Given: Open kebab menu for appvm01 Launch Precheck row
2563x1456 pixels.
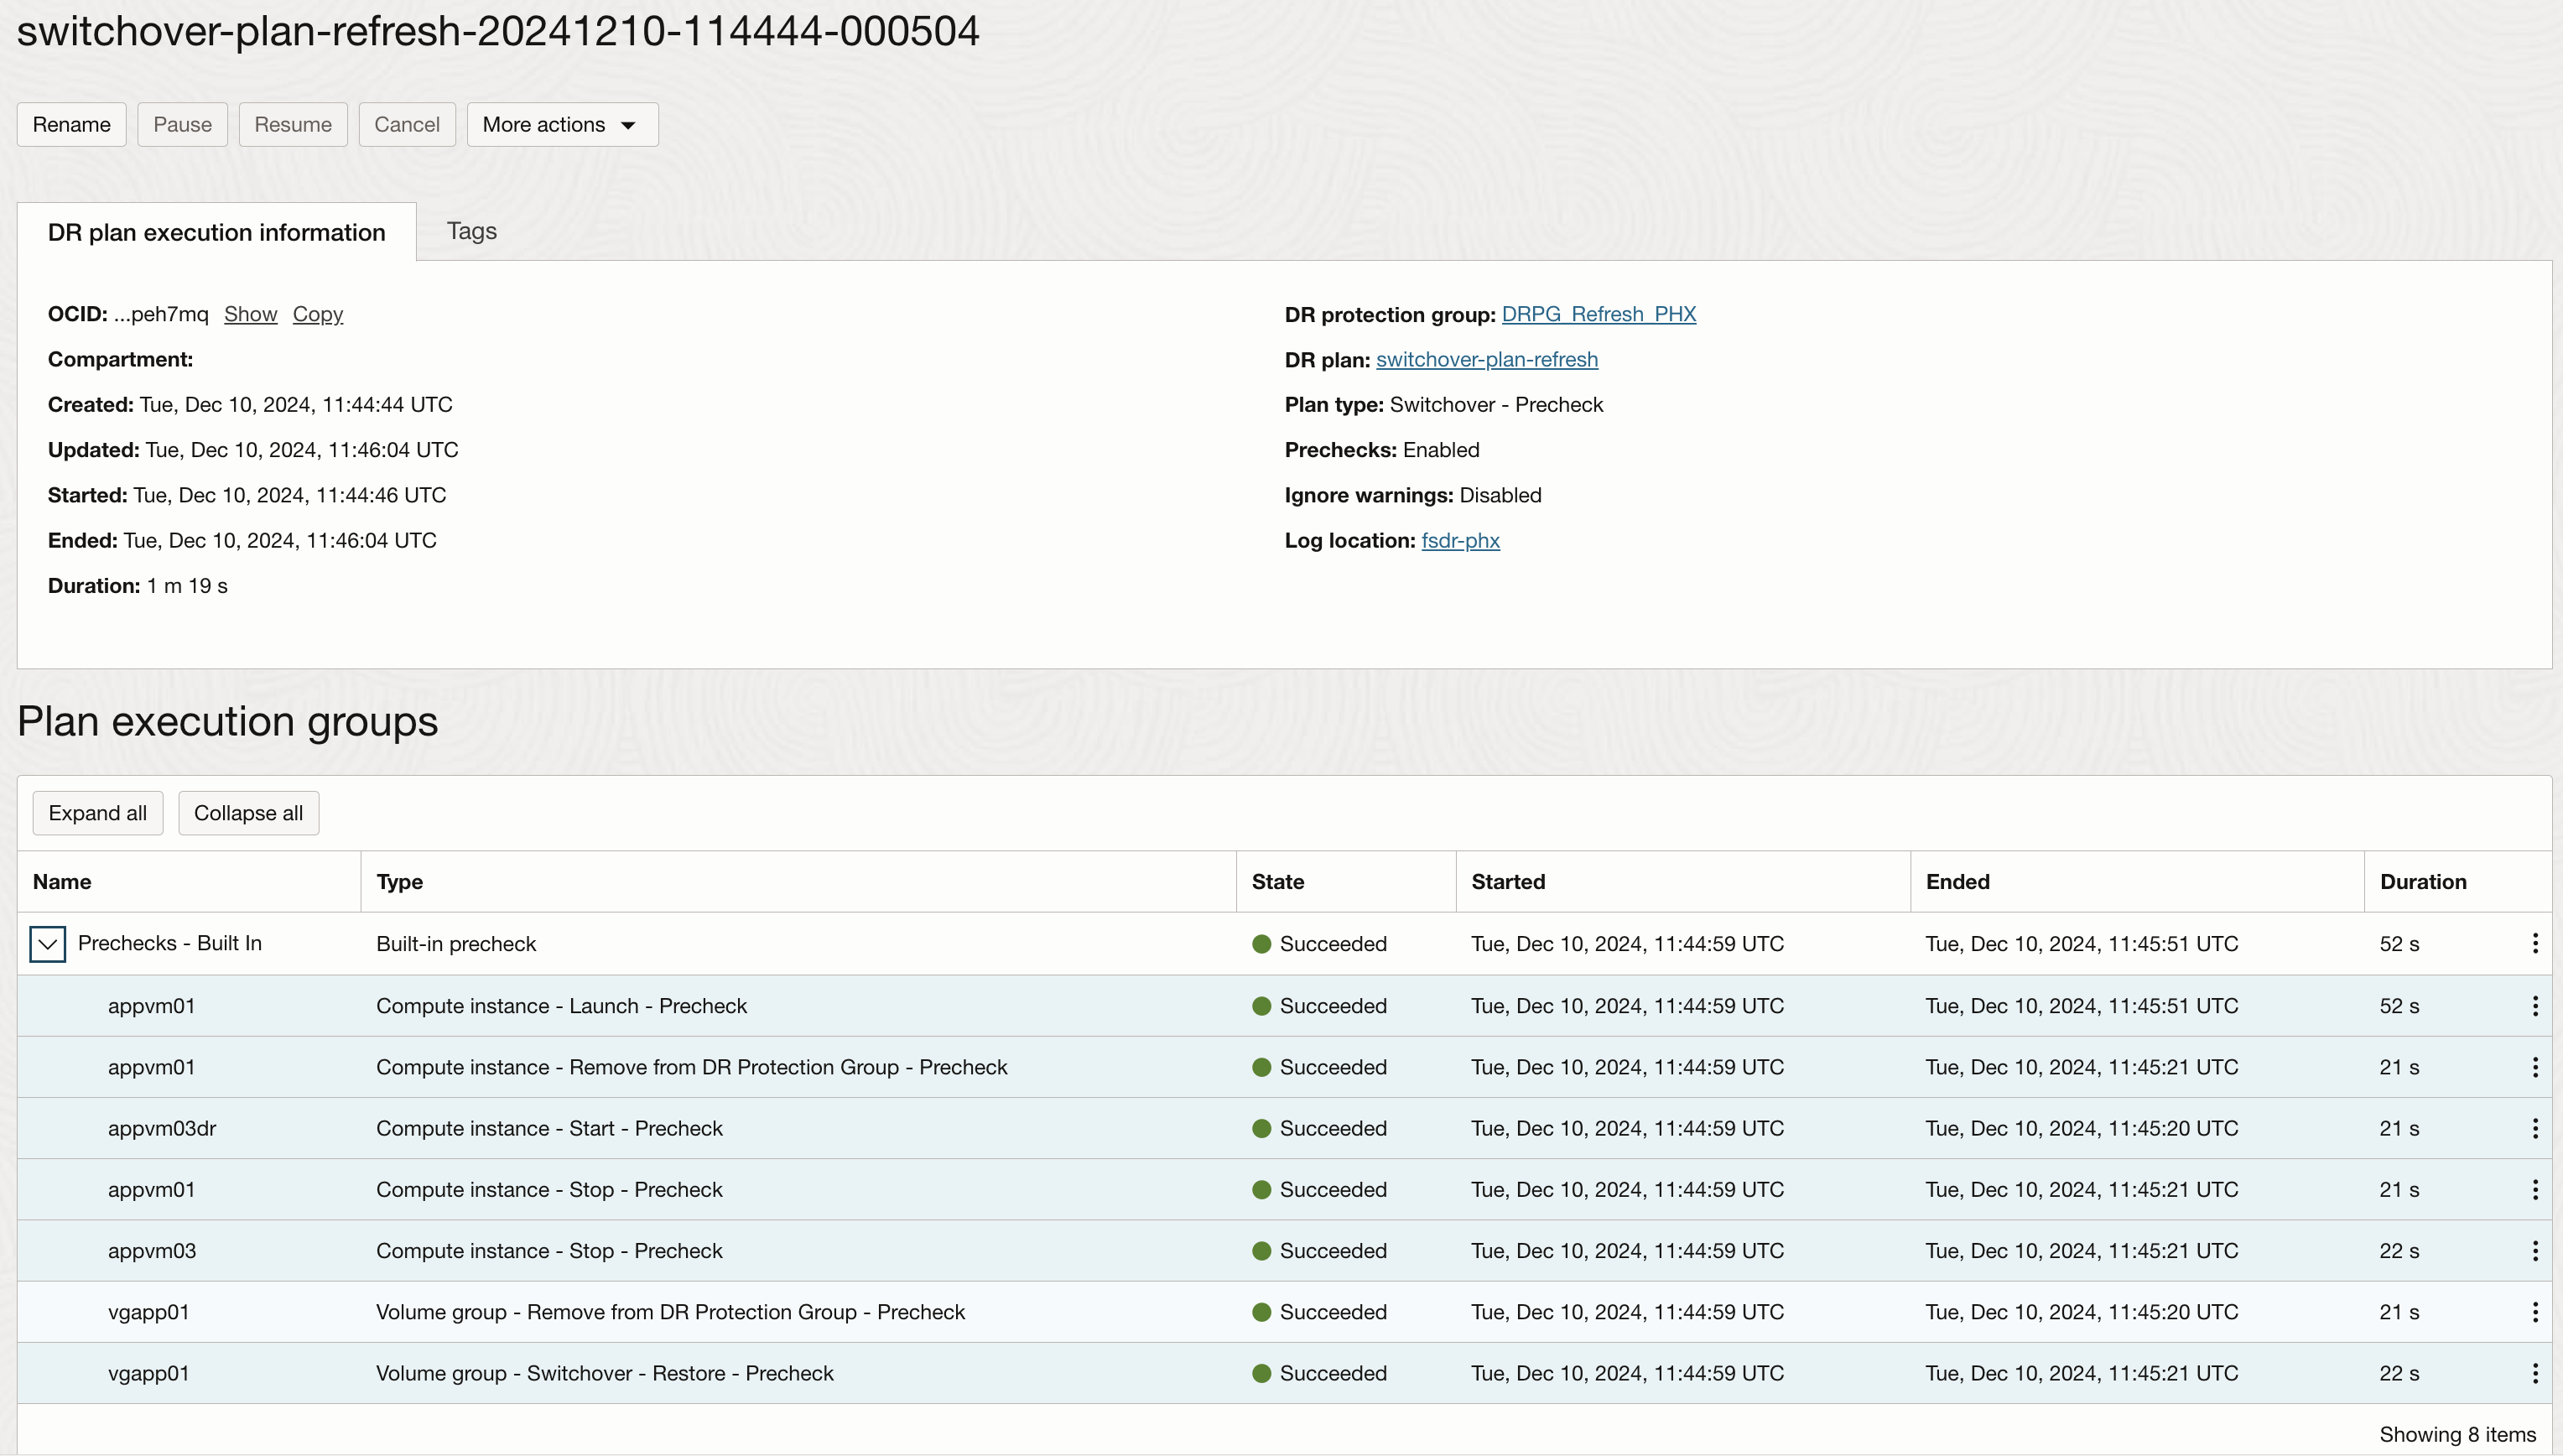Looking at the screenshot, I should (2534, 1006).
